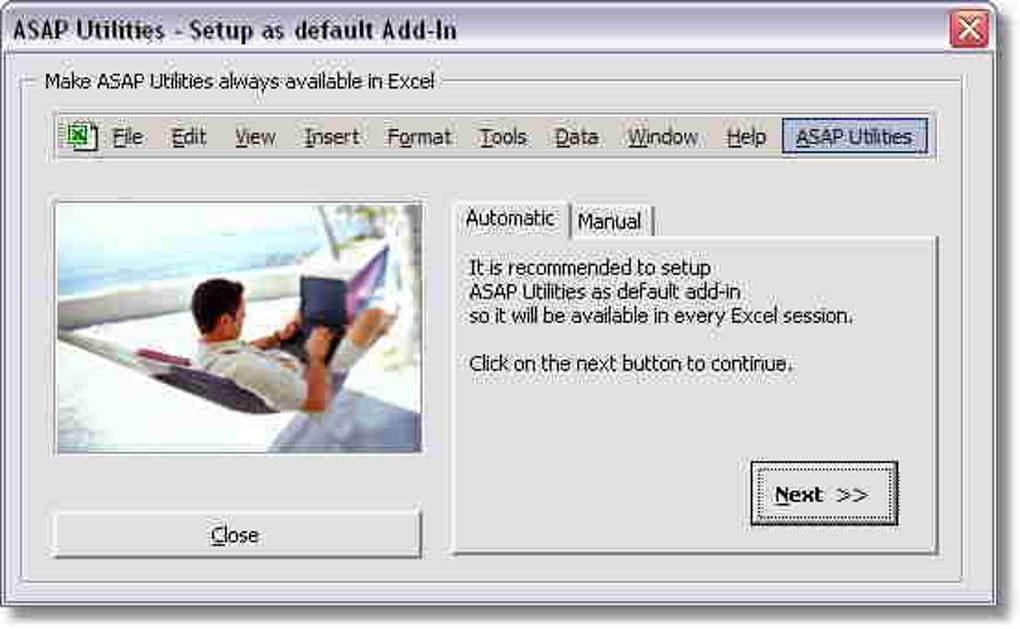This screenshot has height=629, width=1020.
Task: Open the Window menu
Action: point(663,137)
